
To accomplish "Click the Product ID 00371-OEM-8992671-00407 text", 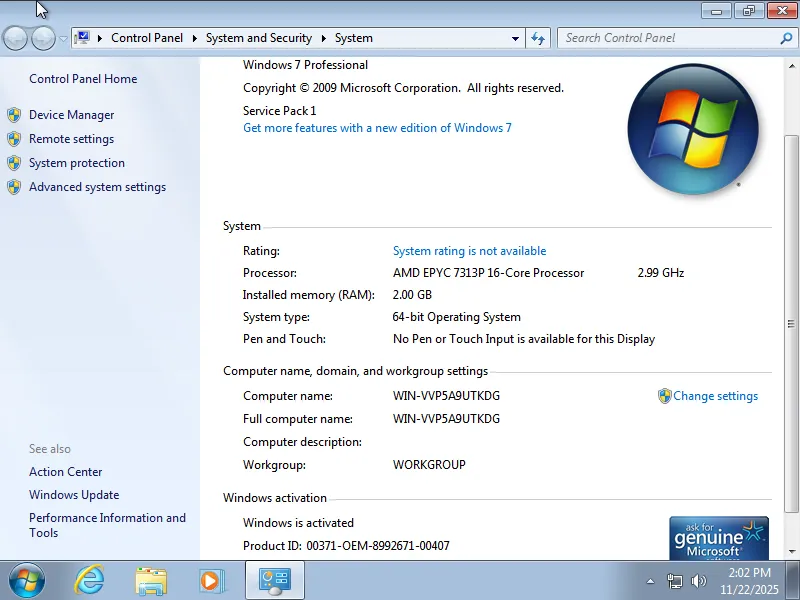I will click(x=346, y=546).
